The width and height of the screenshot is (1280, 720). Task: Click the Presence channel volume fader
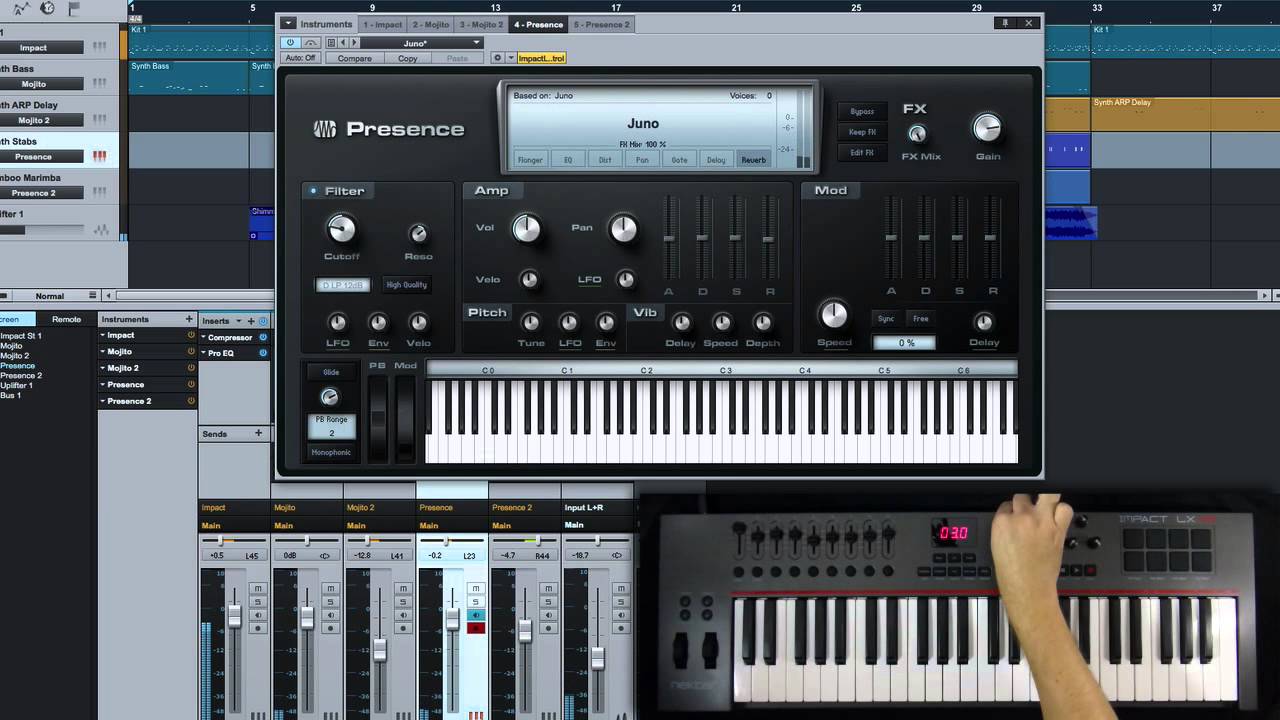tap(453, 618)
